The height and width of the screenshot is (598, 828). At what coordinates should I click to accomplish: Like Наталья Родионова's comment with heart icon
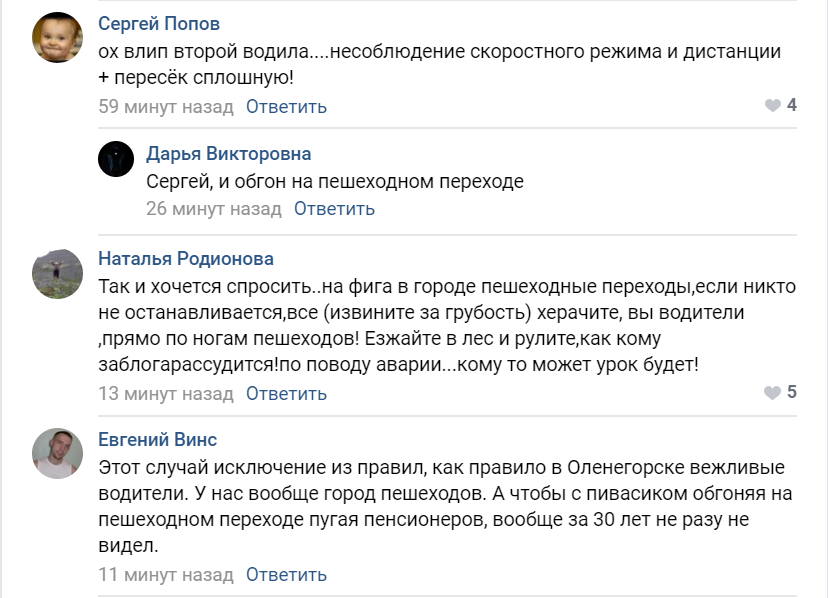coord(773,393)
